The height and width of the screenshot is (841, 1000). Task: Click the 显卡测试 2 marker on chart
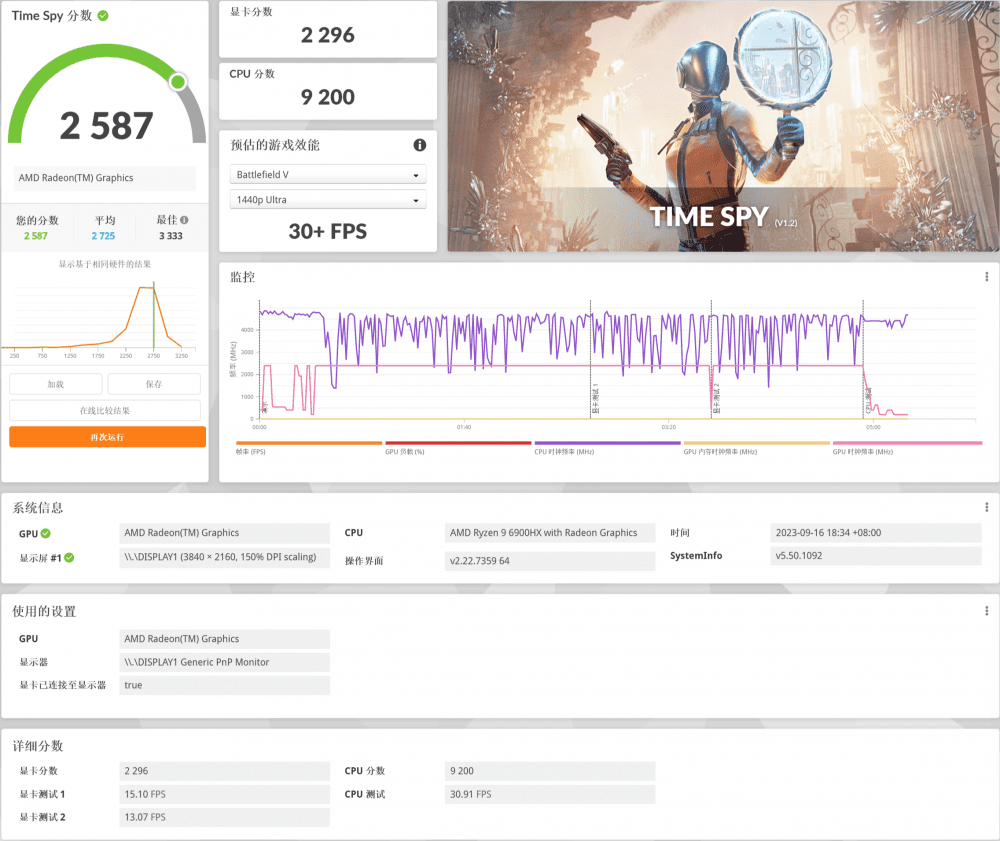coord(713,400)
